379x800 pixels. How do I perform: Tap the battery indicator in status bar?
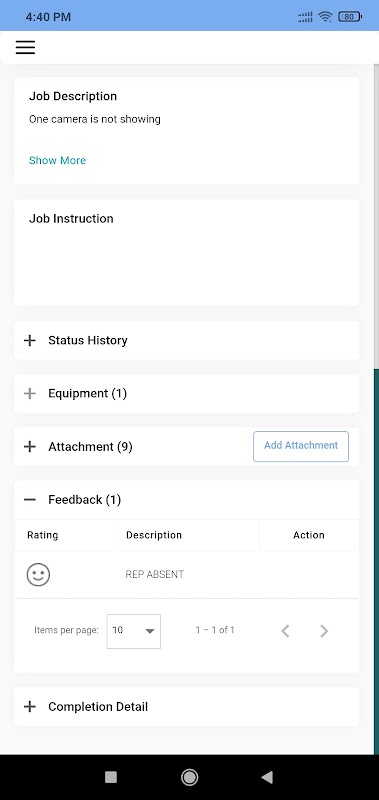[x=350, y=17]
